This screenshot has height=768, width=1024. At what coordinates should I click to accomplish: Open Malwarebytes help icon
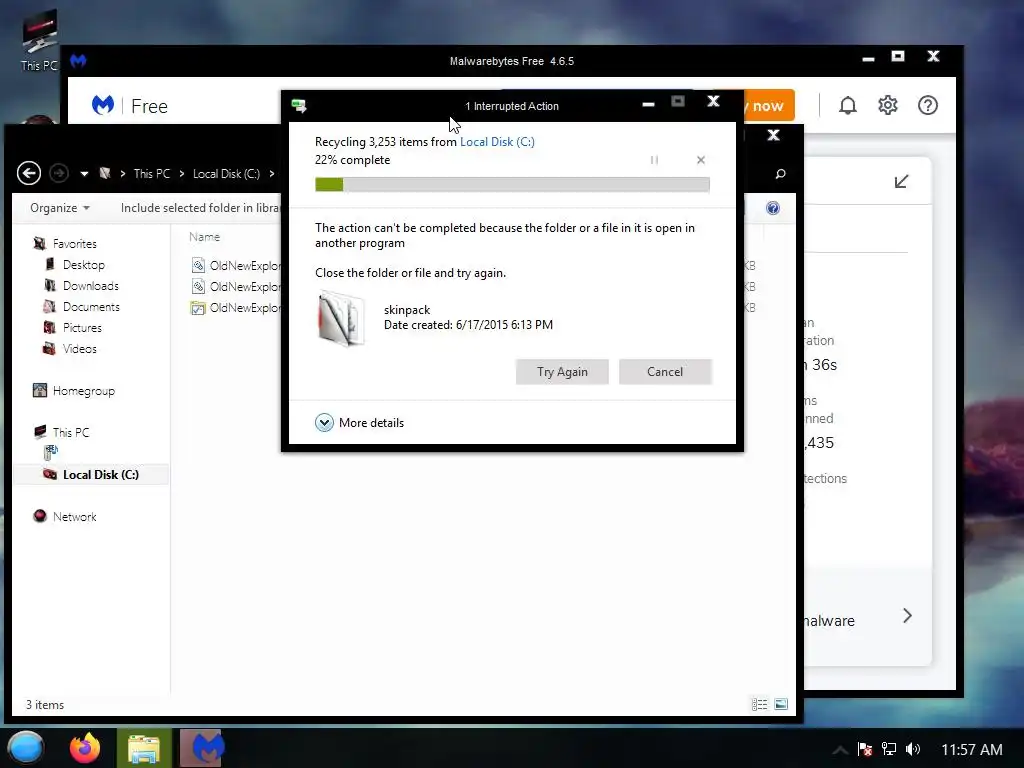tap(927, 105)
